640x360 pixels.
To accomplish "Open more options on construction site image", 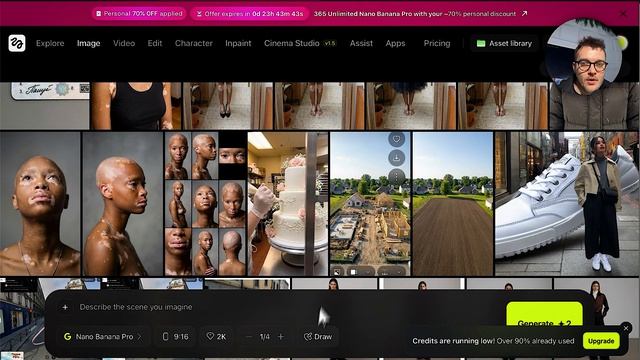I will (x=396, y=176).
